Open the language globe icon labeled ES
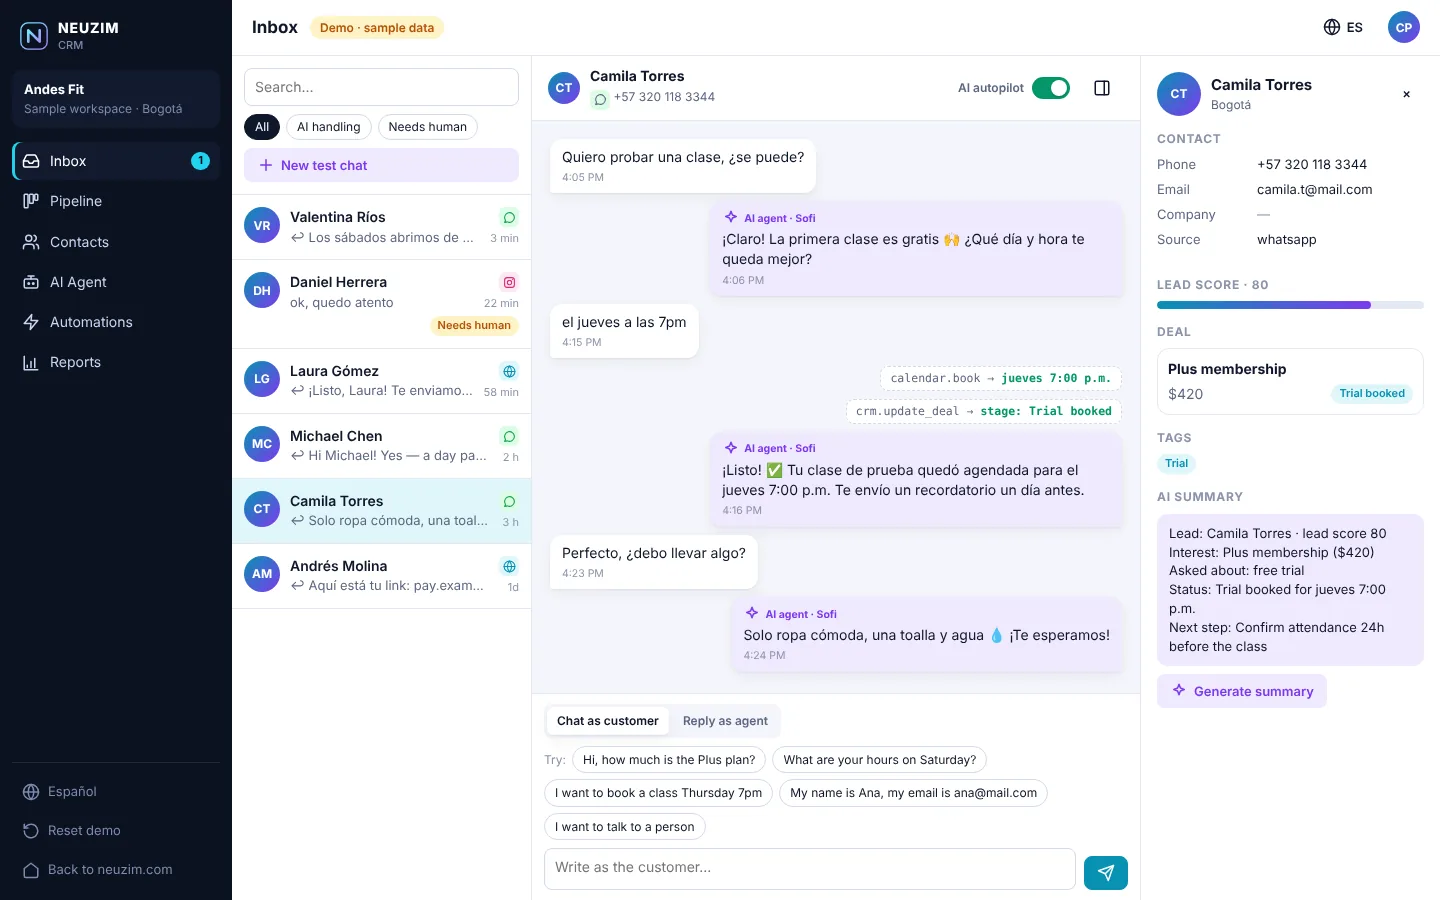This screenshot has height=900, width=1440. point(1343,27)
